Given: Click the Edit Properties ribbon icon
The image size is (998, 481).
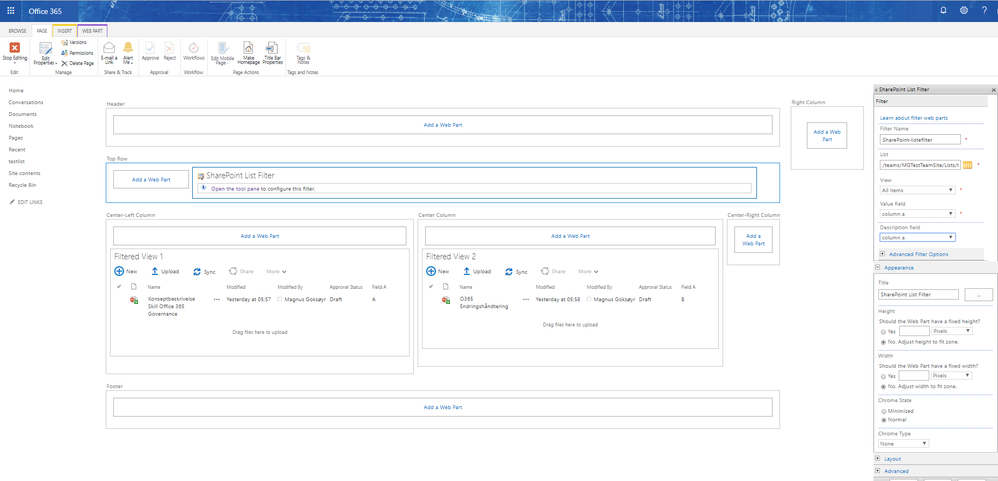Looking at the screenshot, I should [x=46, y=48].
